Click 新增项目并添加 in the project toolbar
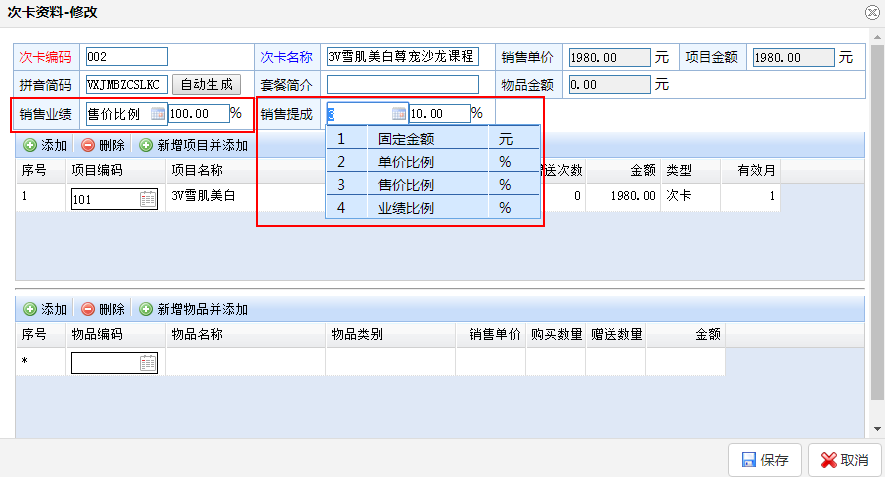Image resolution: width=885 pixels, height=477 pixels. tap(146, 146)
